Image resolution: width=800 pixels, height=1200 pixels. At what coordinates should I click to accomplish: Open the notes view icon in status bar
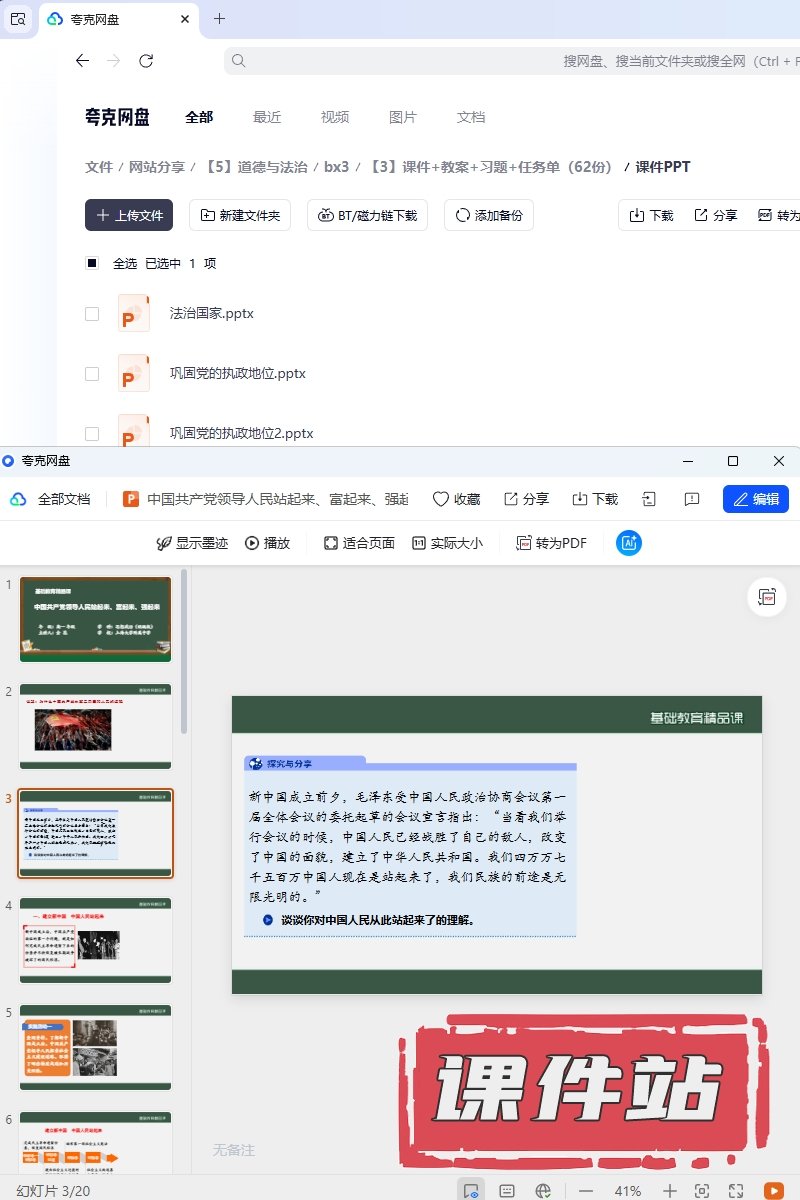[x=507, y=1191]
